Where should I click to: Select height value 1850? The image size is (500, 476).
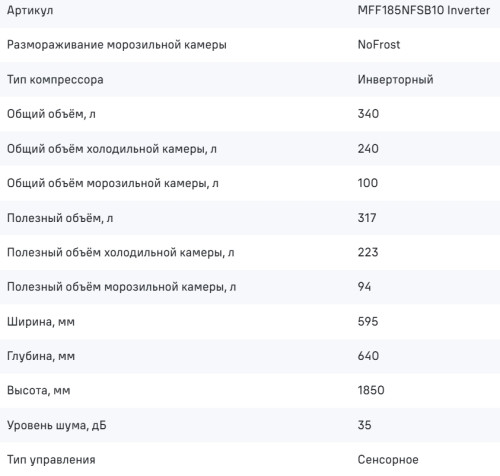point(371,390)
